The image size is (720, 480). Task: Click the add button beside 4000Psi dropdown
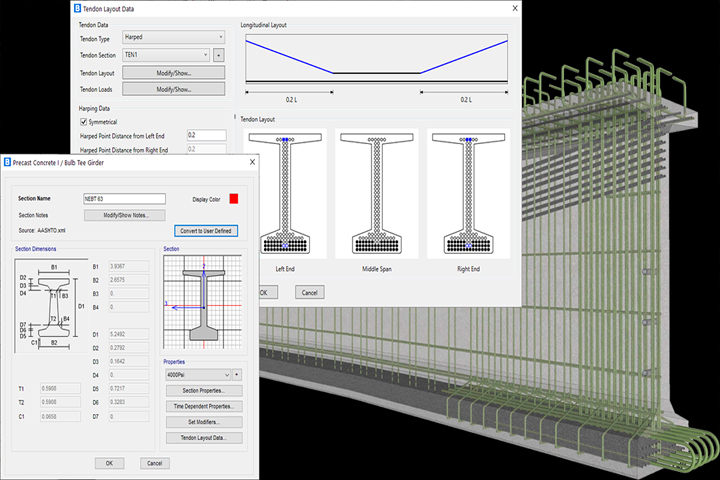click(237, 375)
